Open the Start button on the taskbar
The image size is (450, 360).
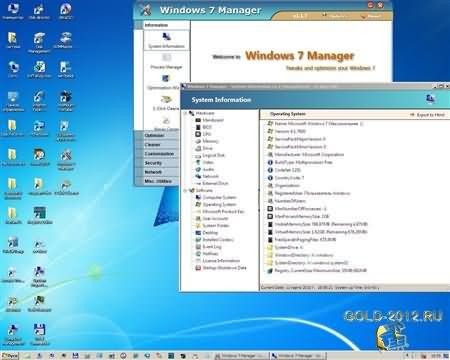click(x=10, y=356)
